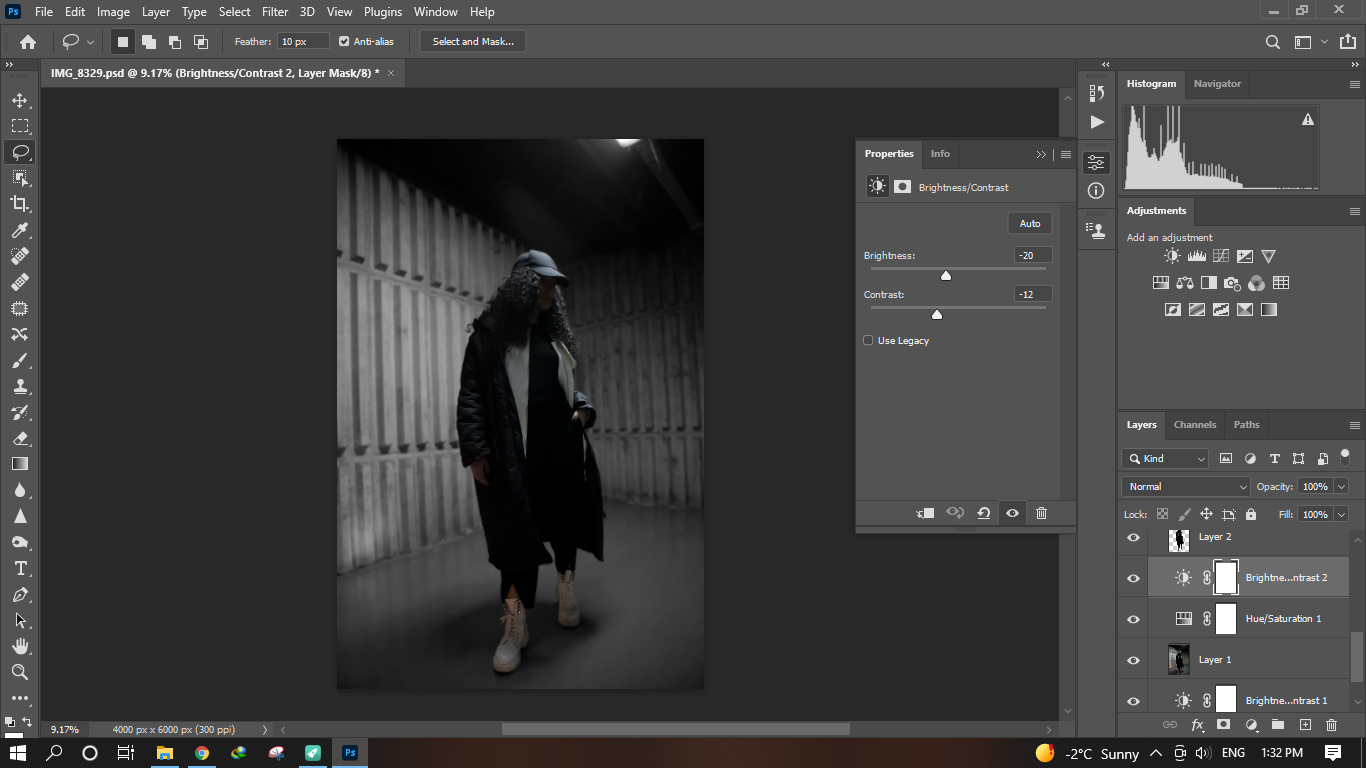Image resolution: width=1366 pixels, height=768 pixels.
Task: Add an Invert adjustment
Action: click(x=1173, y=310)
